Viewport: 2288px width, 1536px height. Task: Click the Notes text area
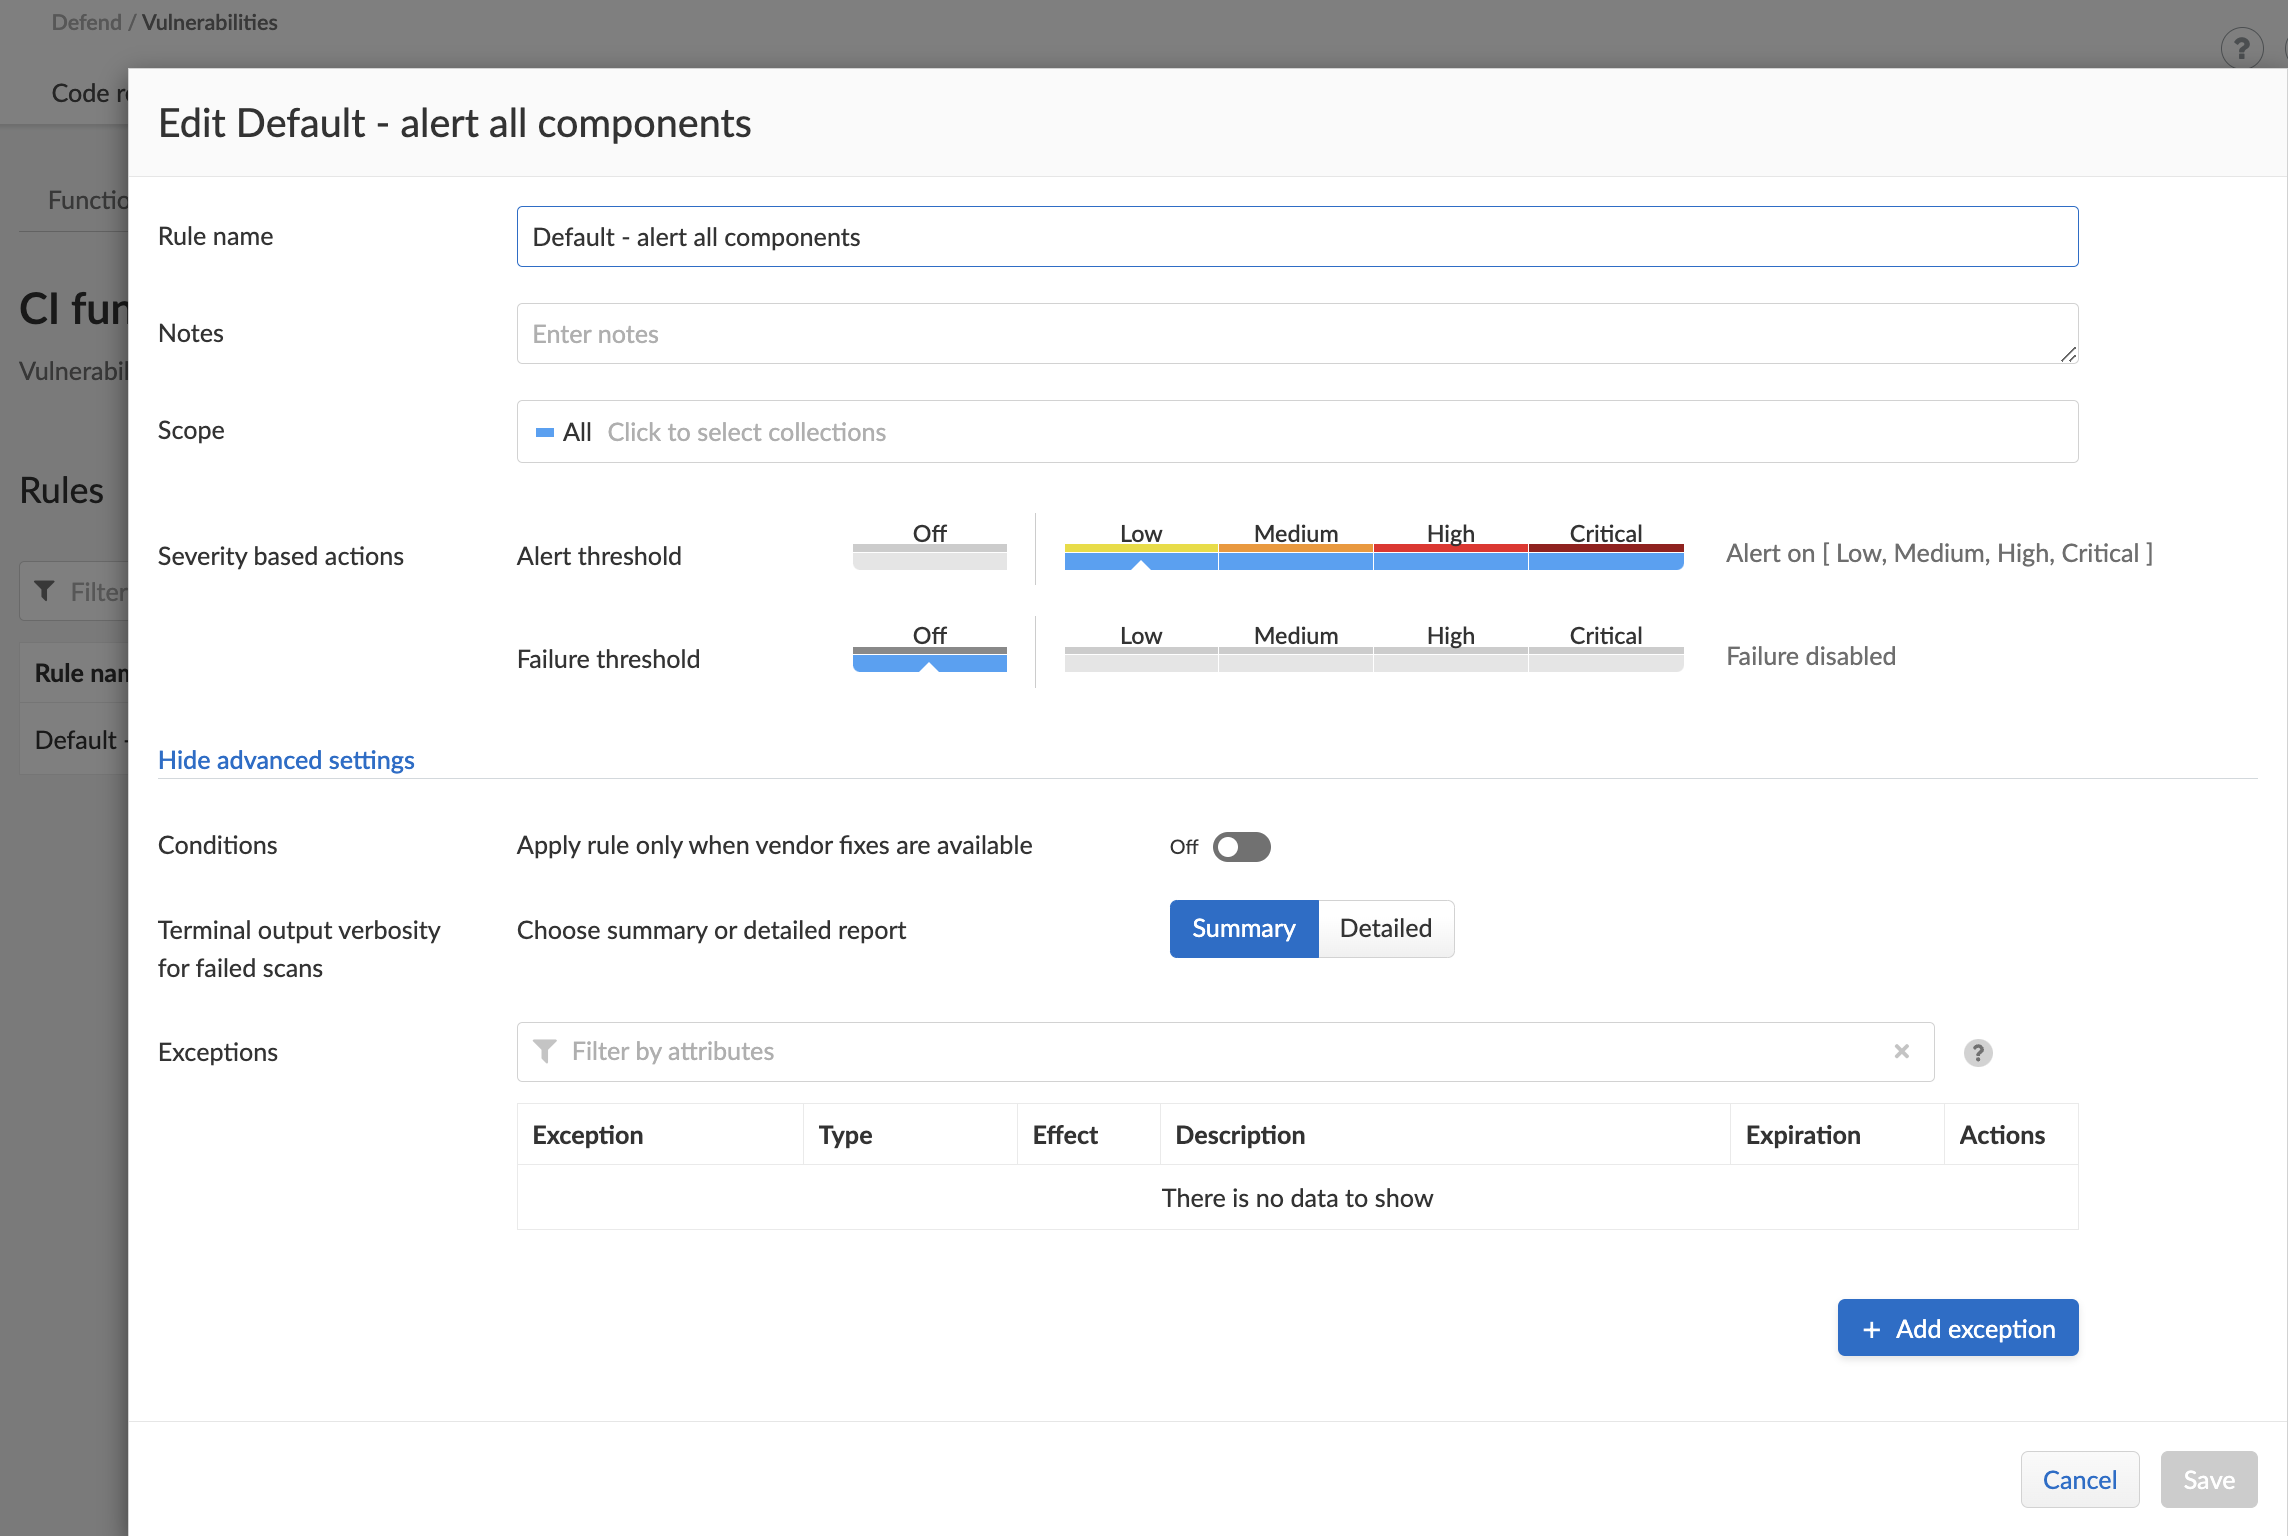point(1297,333)
